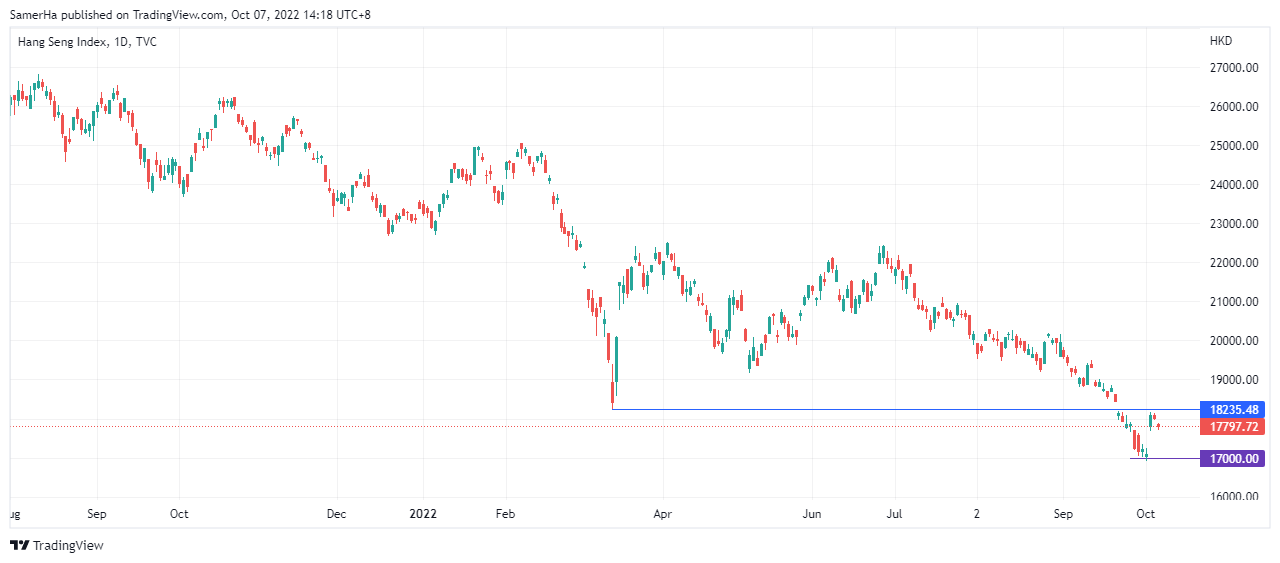Click the TradingView logo icon

[x=19, y=545]
